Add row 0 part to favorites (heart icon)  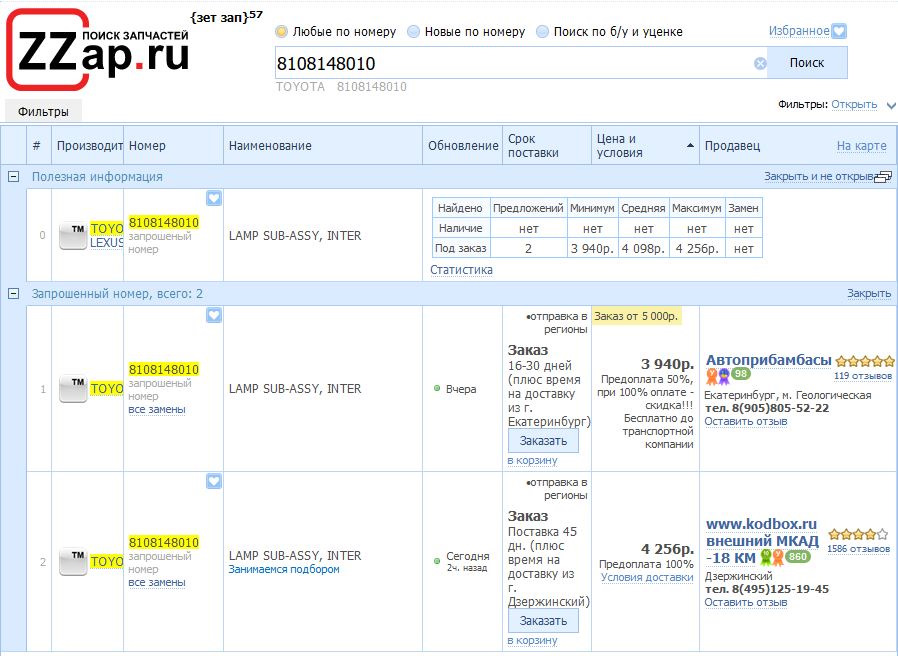(x=214, y=198)
